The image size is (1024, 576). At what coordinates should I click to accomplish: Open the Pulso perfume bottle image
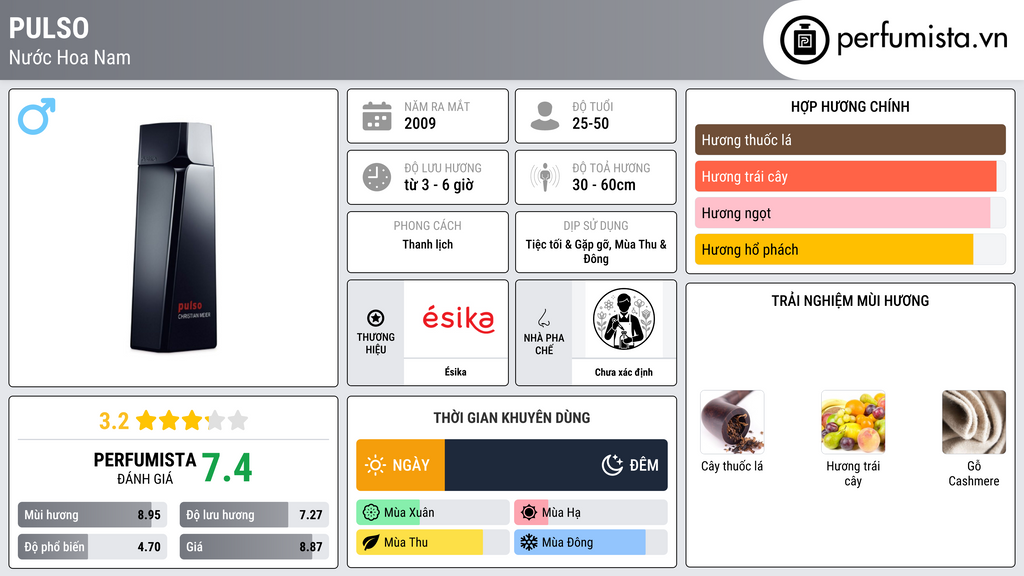click(174, 237)
